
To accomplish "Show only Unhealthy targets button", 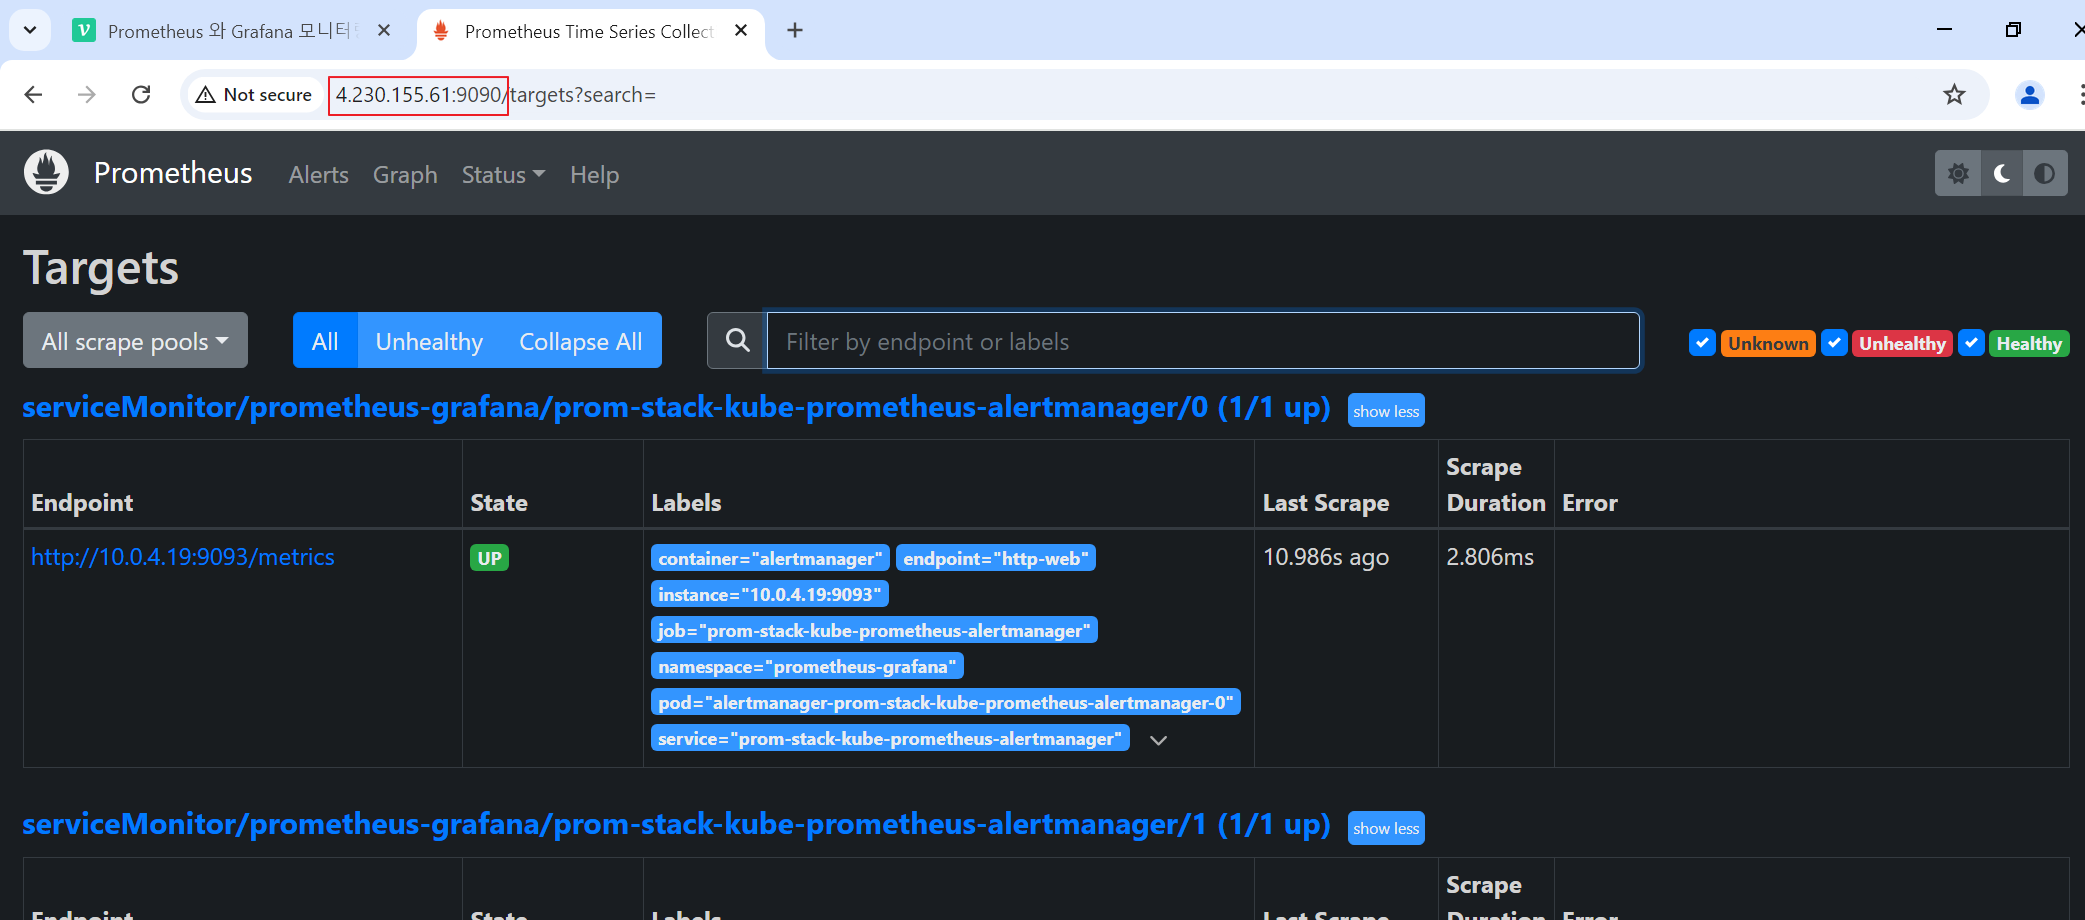I will (x=429, y=341).
